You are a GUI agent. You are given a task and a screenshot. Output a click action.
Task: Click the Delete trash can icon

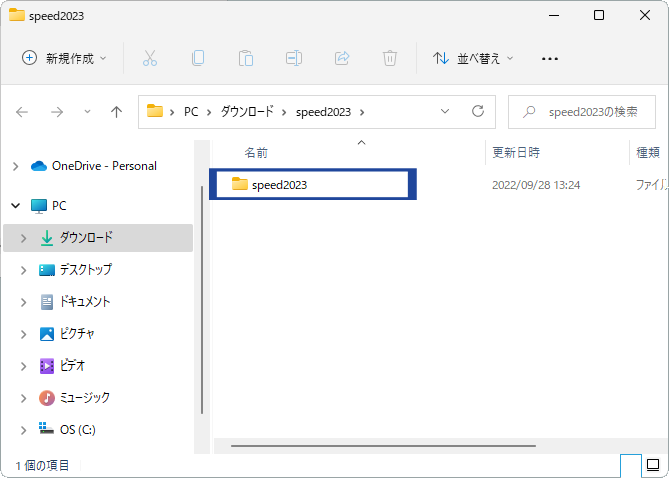click(x=390, y=58)
